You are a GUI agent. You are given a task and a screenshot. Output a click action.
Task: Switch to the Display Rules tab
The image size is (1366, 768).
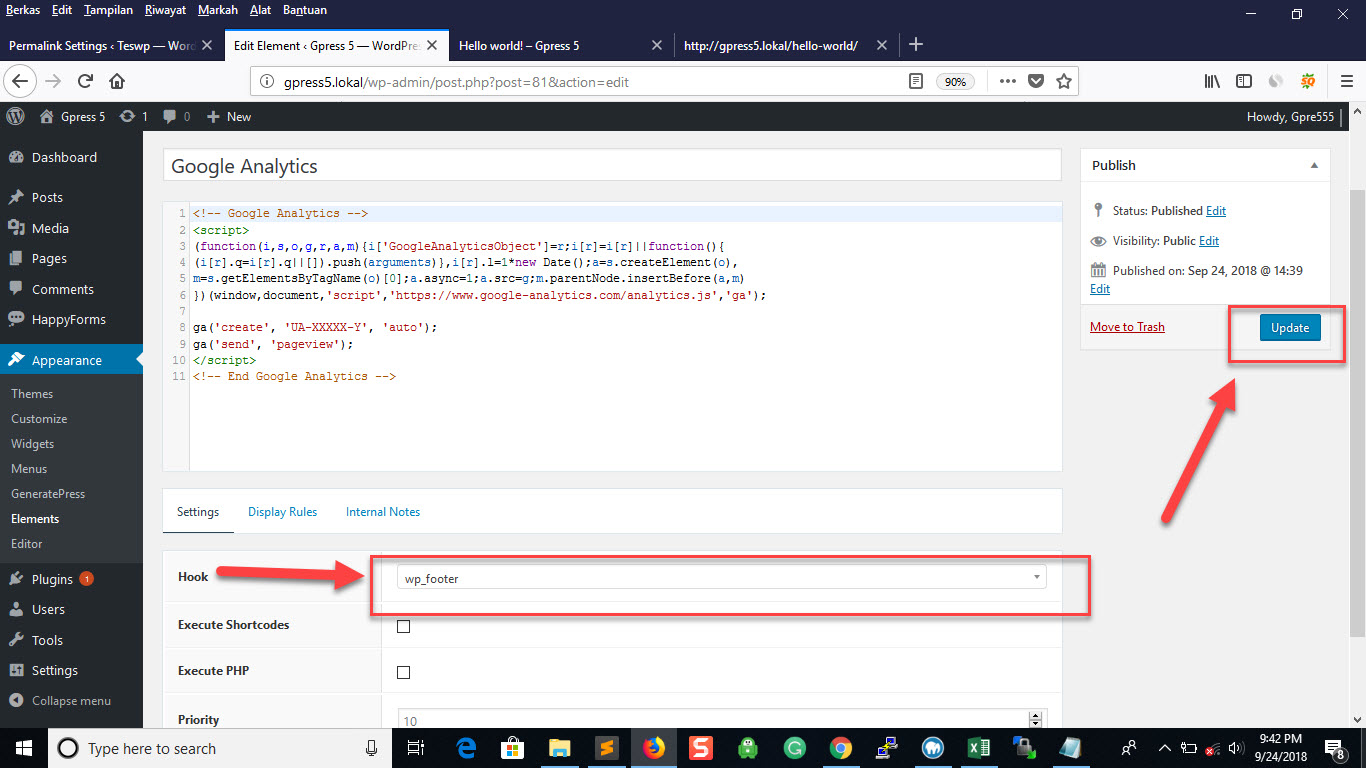click(282, 512)
